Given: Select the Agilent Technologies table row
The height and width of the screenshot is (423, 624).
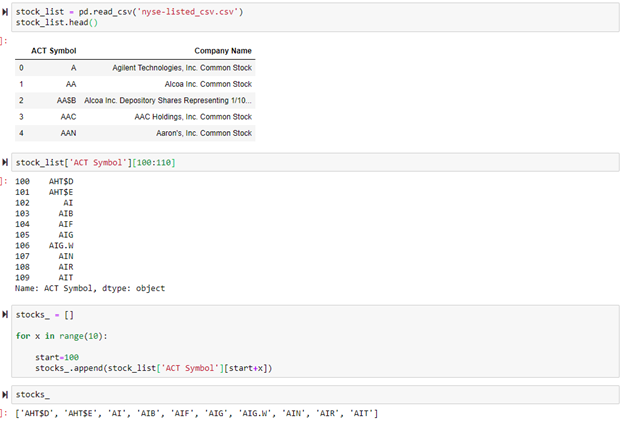Looking at the screenshot, I should coord(135,67).
